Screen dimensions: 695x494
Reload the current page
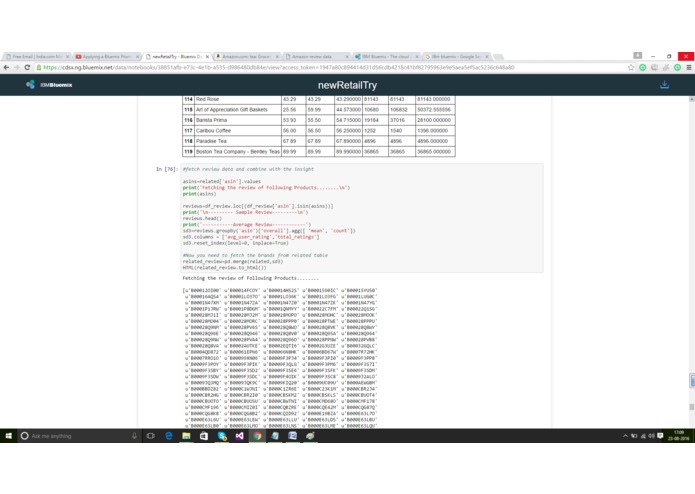[x=27, y=67]
